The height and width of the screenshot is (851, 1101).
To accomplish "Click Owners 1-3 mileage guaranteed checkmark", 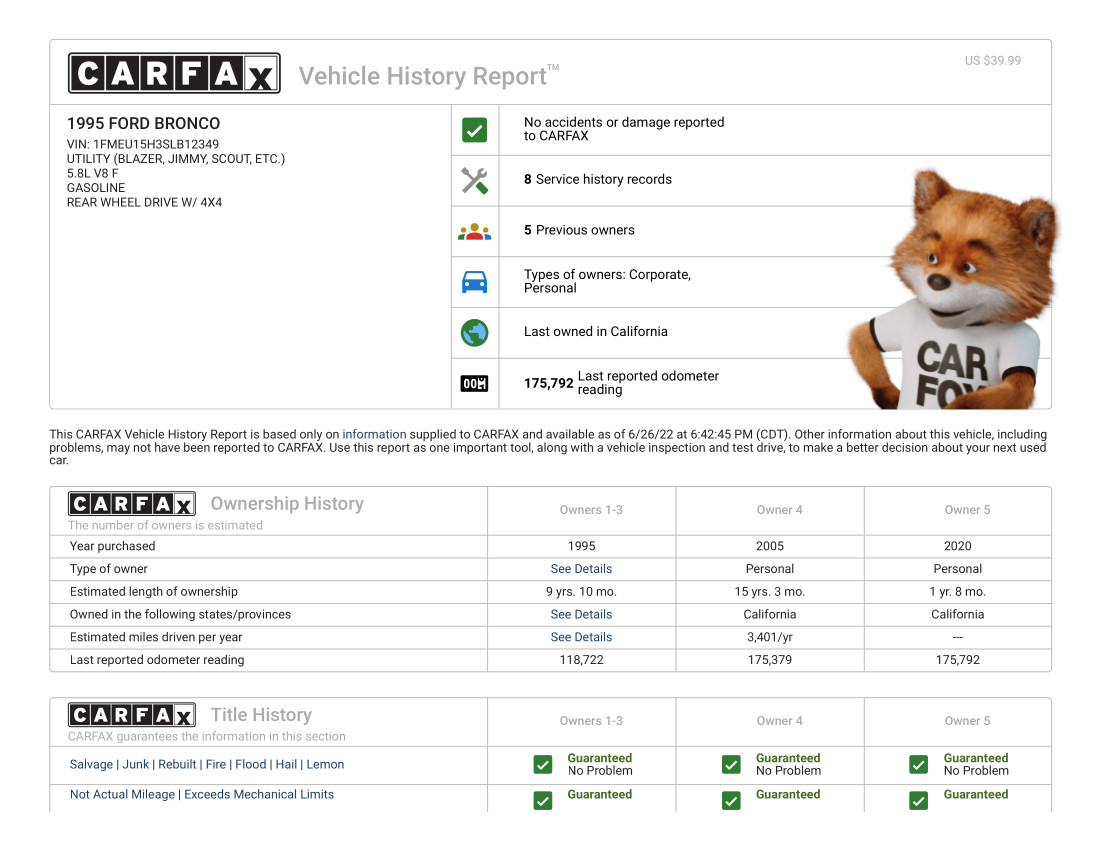I will click(543, 800).
